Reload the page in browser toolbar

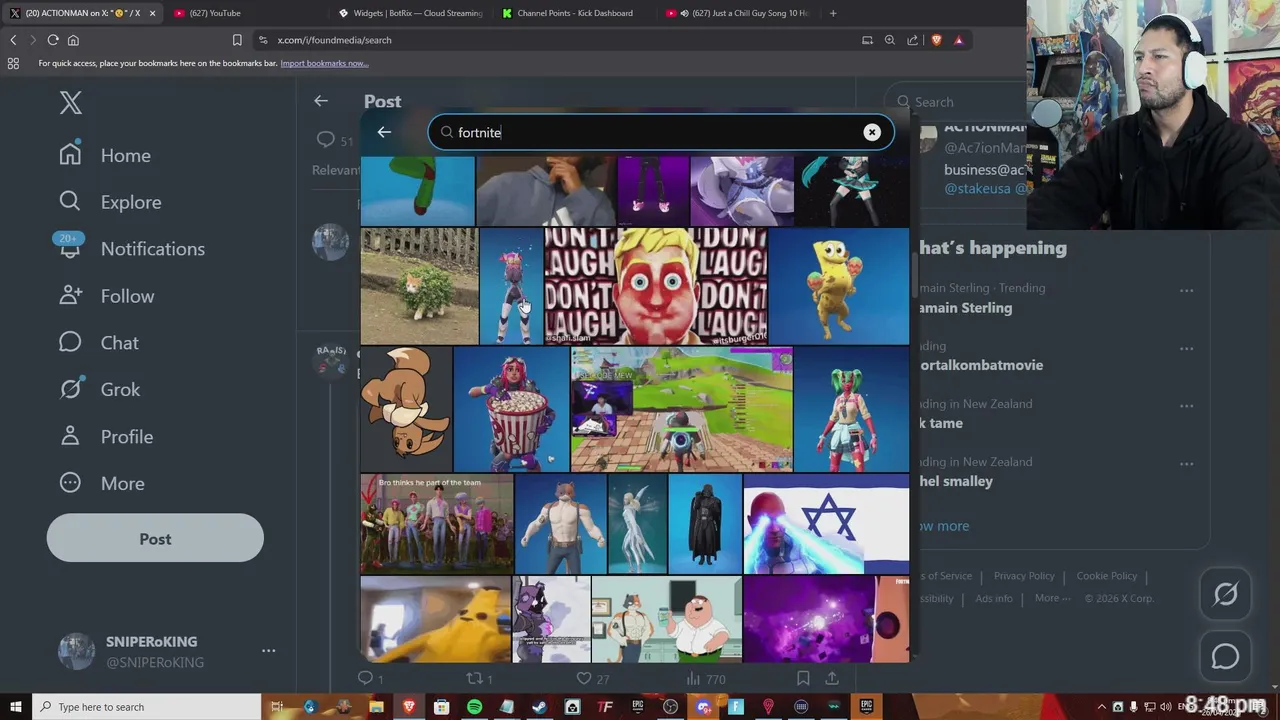[53, 40]
